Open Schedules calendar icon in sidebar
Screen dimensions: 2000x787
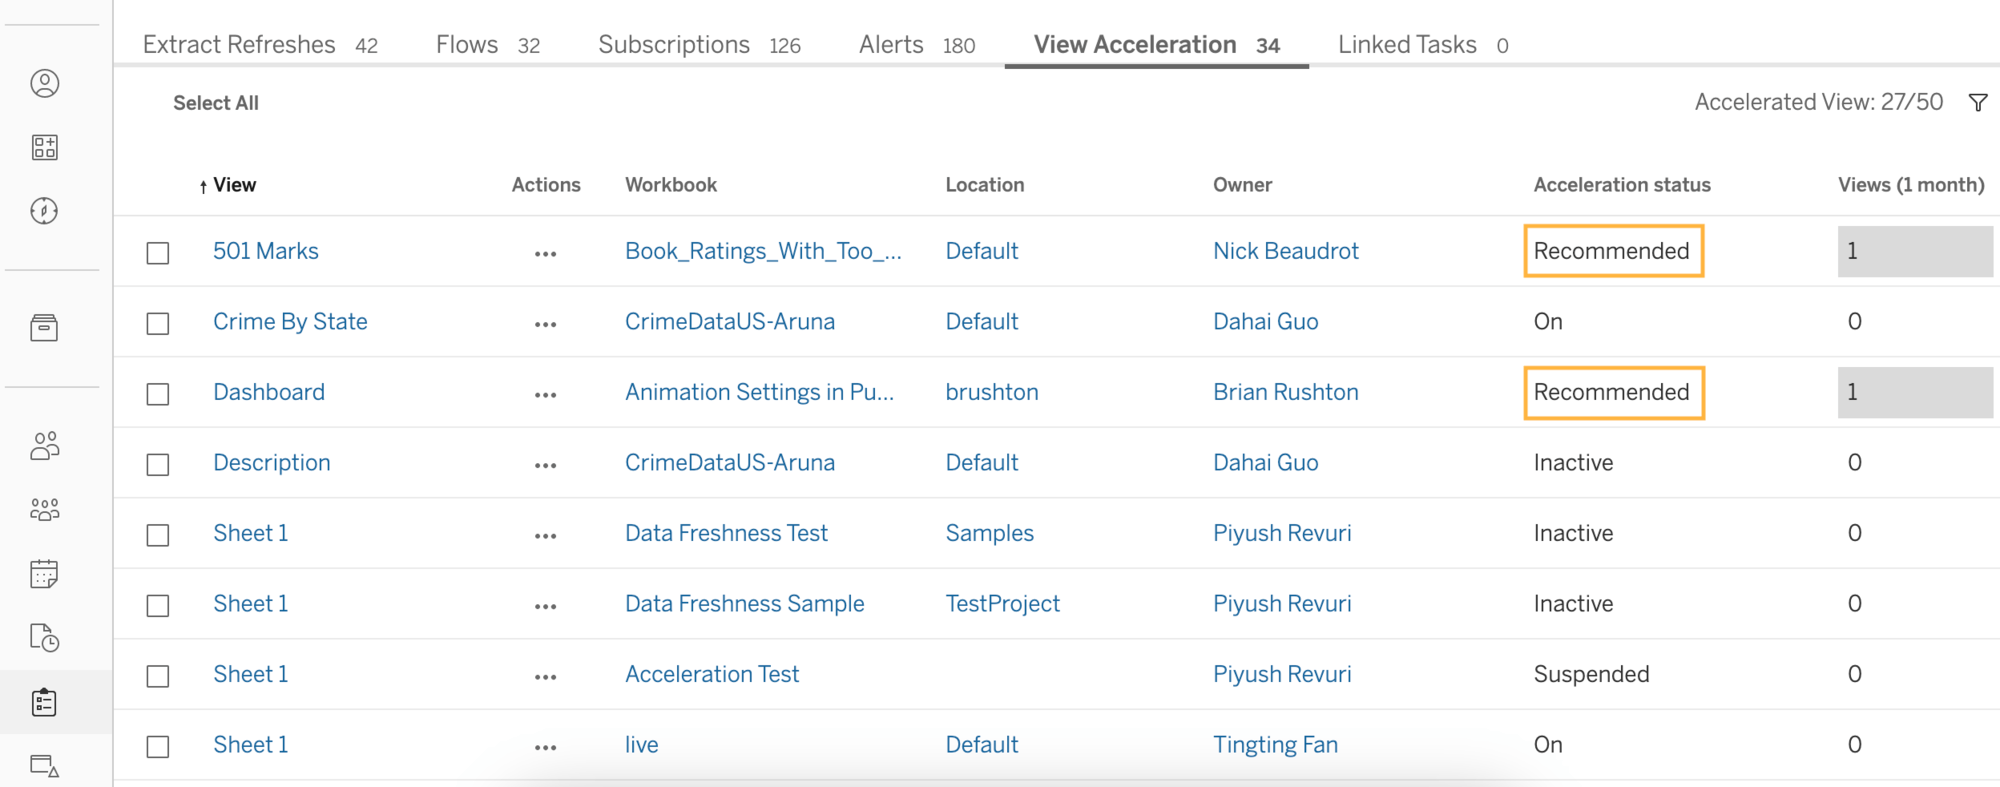click(45, 574)
